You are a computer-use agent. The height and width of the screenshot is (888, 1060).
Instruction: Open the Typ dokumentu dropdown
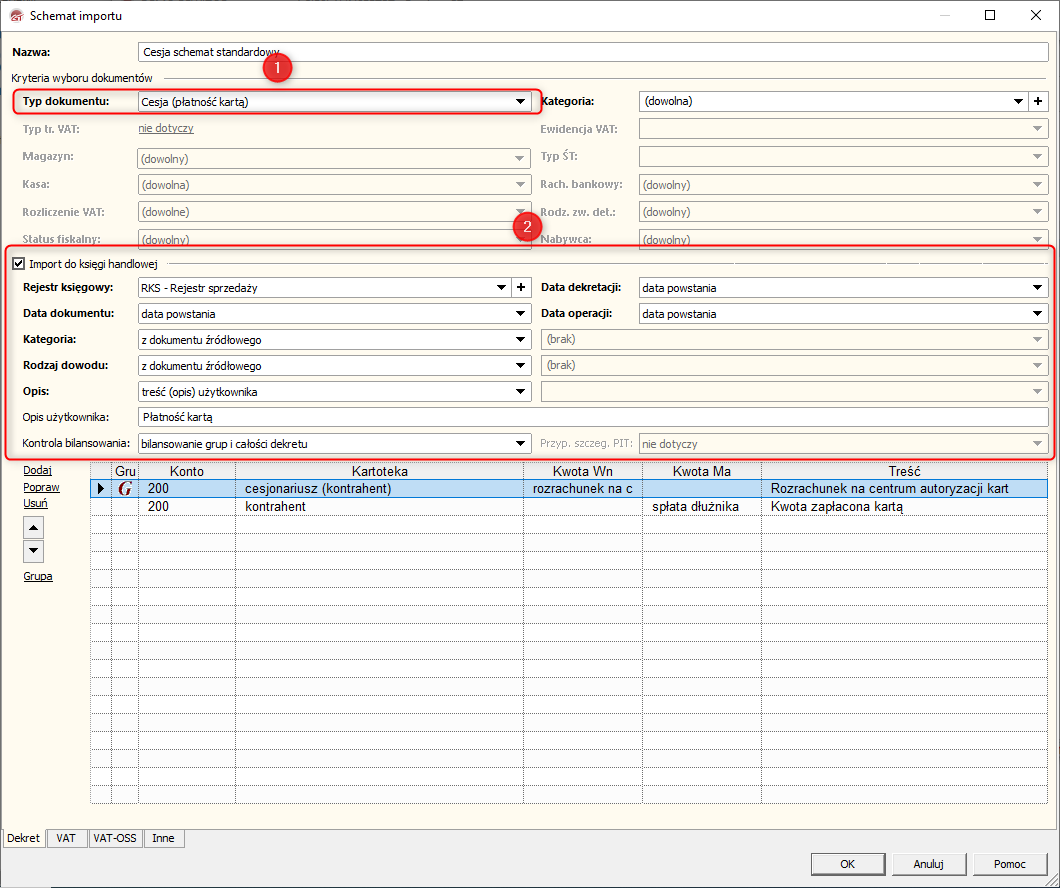pos(520,101)
